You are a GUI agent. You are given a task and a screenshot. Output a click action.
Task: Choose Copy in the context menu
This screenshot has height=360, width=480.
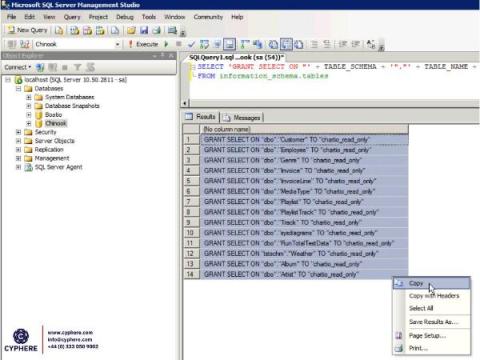click(432, 283)
